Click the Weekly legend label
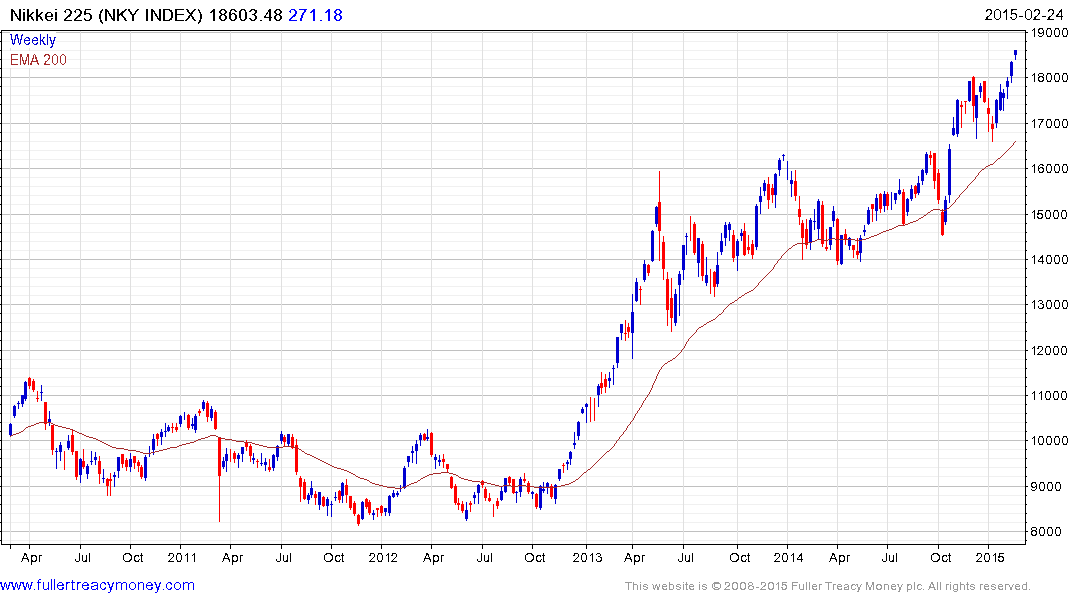The height and width of the screenshot is (600, 1075). 33,40
